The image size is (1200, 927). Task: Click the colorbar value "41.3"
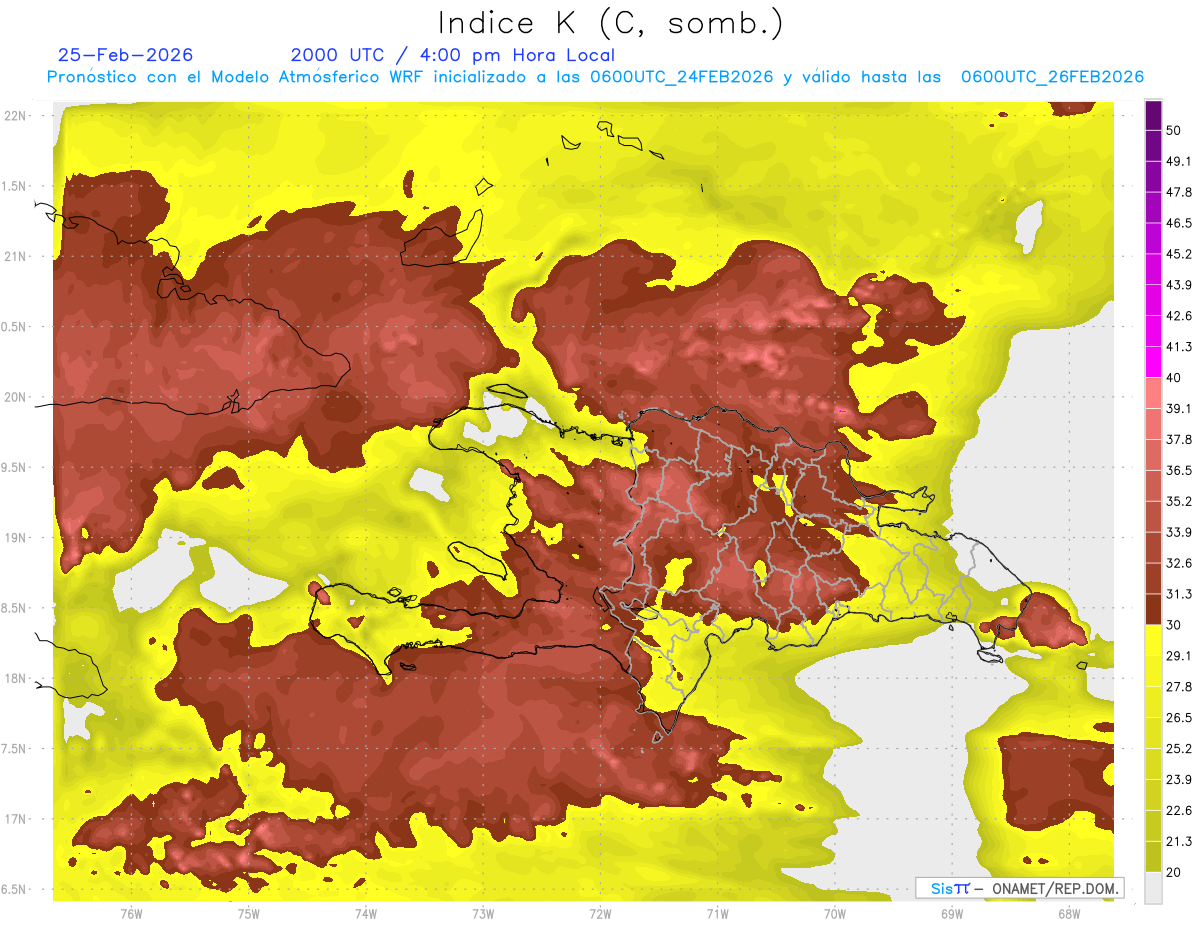click(1179, 347)
